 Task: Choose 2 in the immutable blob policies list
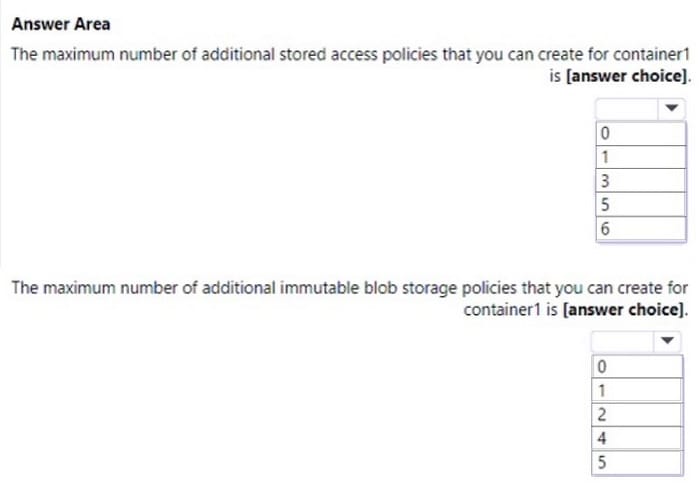(637, 415)
